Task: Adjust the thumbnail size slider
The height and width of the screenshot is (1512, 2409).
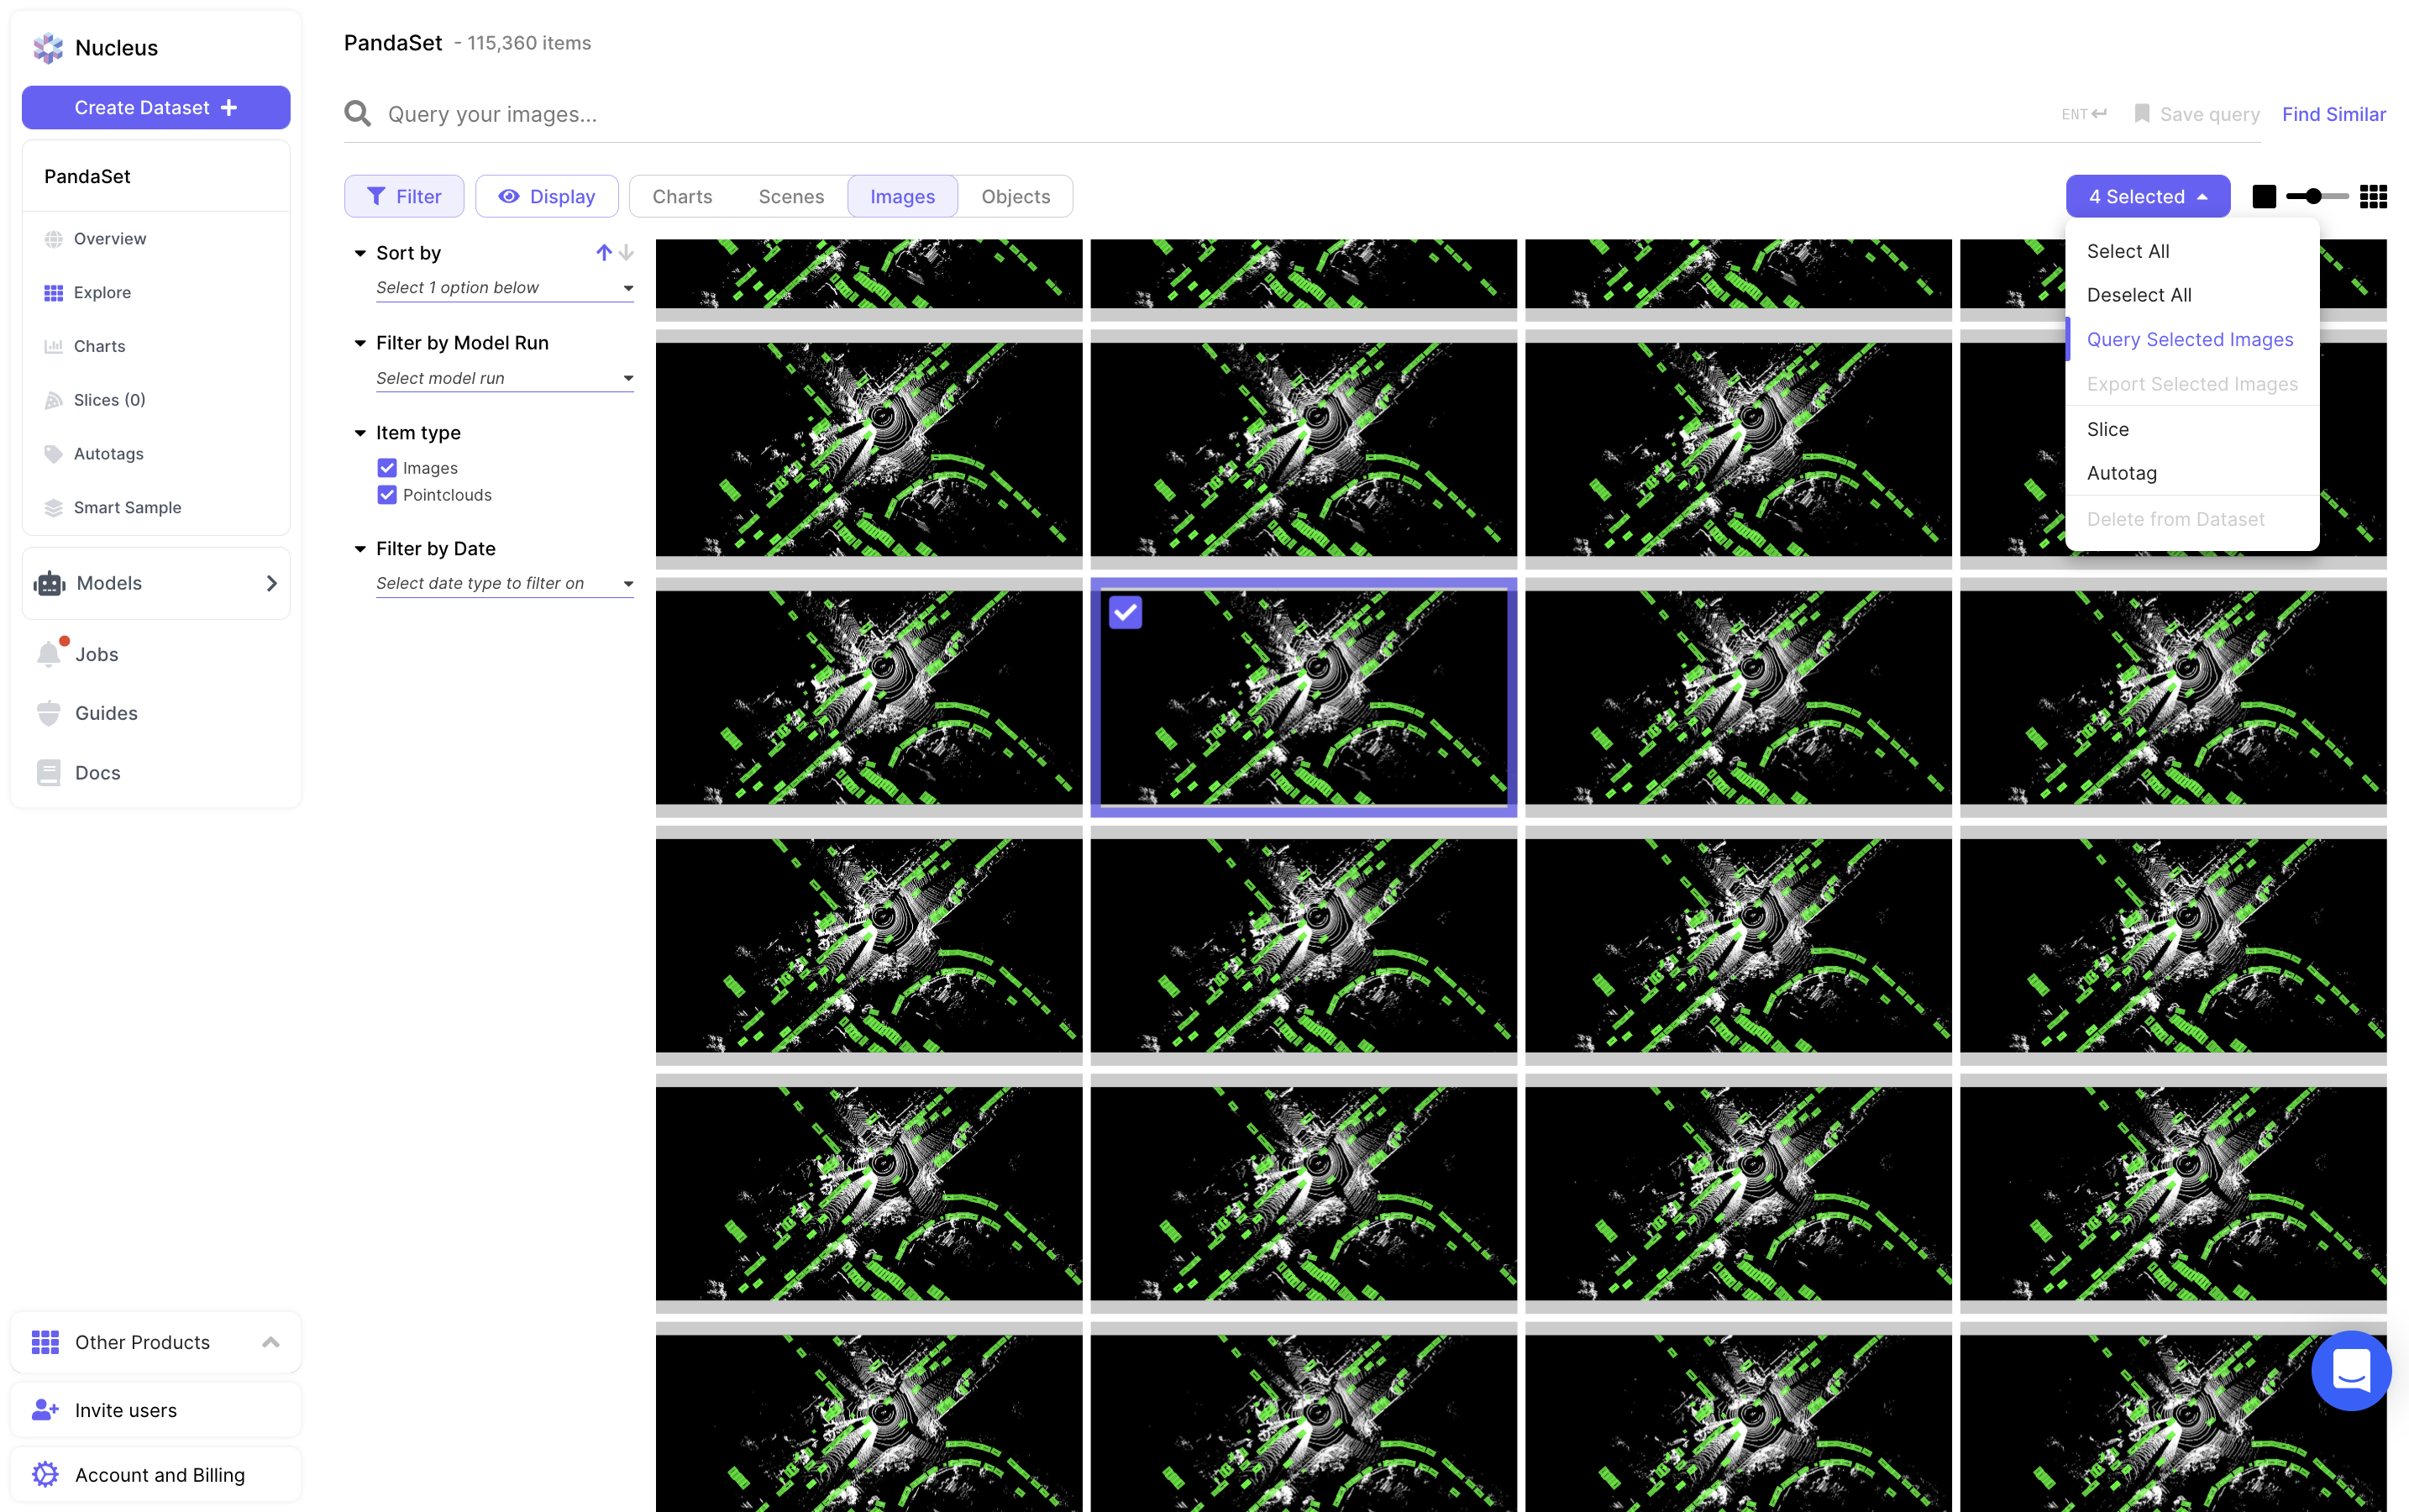Action: [x=2313, y=197]
